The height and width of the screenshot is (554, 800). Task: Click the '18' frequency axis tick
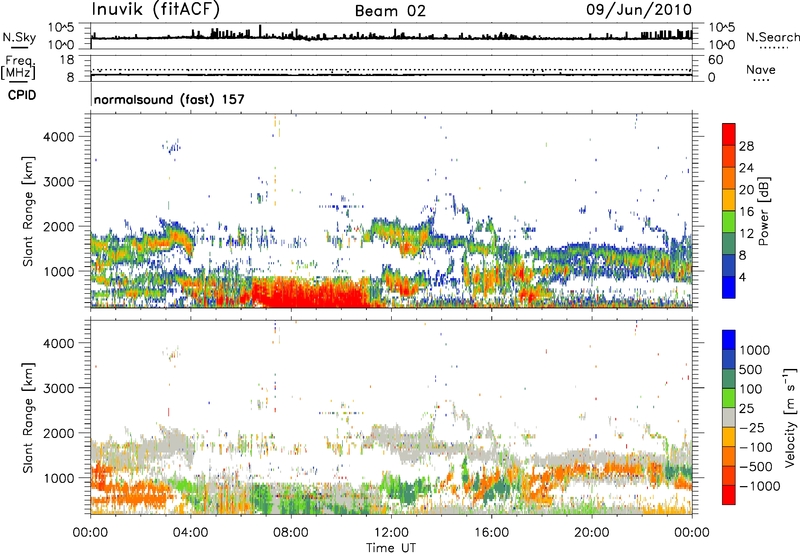click(67, 60)
